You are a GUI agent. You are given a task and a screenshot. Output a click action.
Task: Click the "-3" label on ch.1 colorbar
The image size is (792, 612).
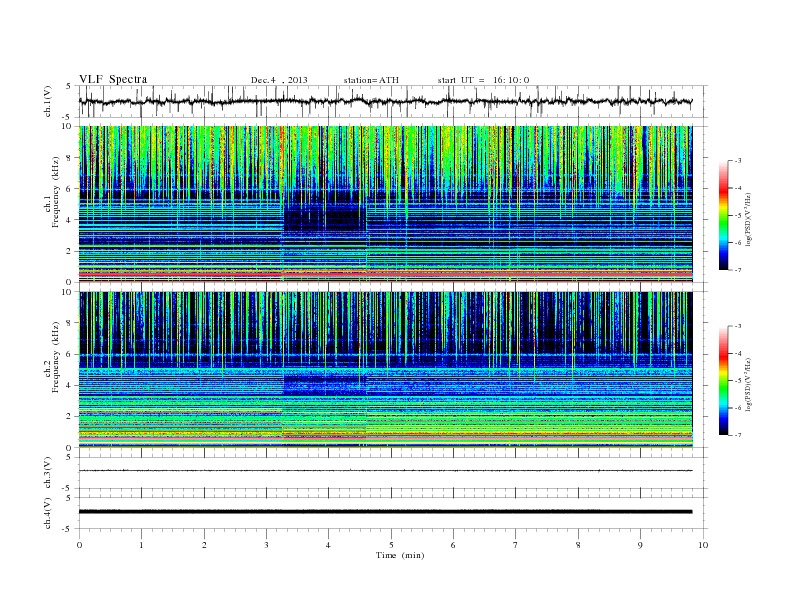[x=738, y=161]
